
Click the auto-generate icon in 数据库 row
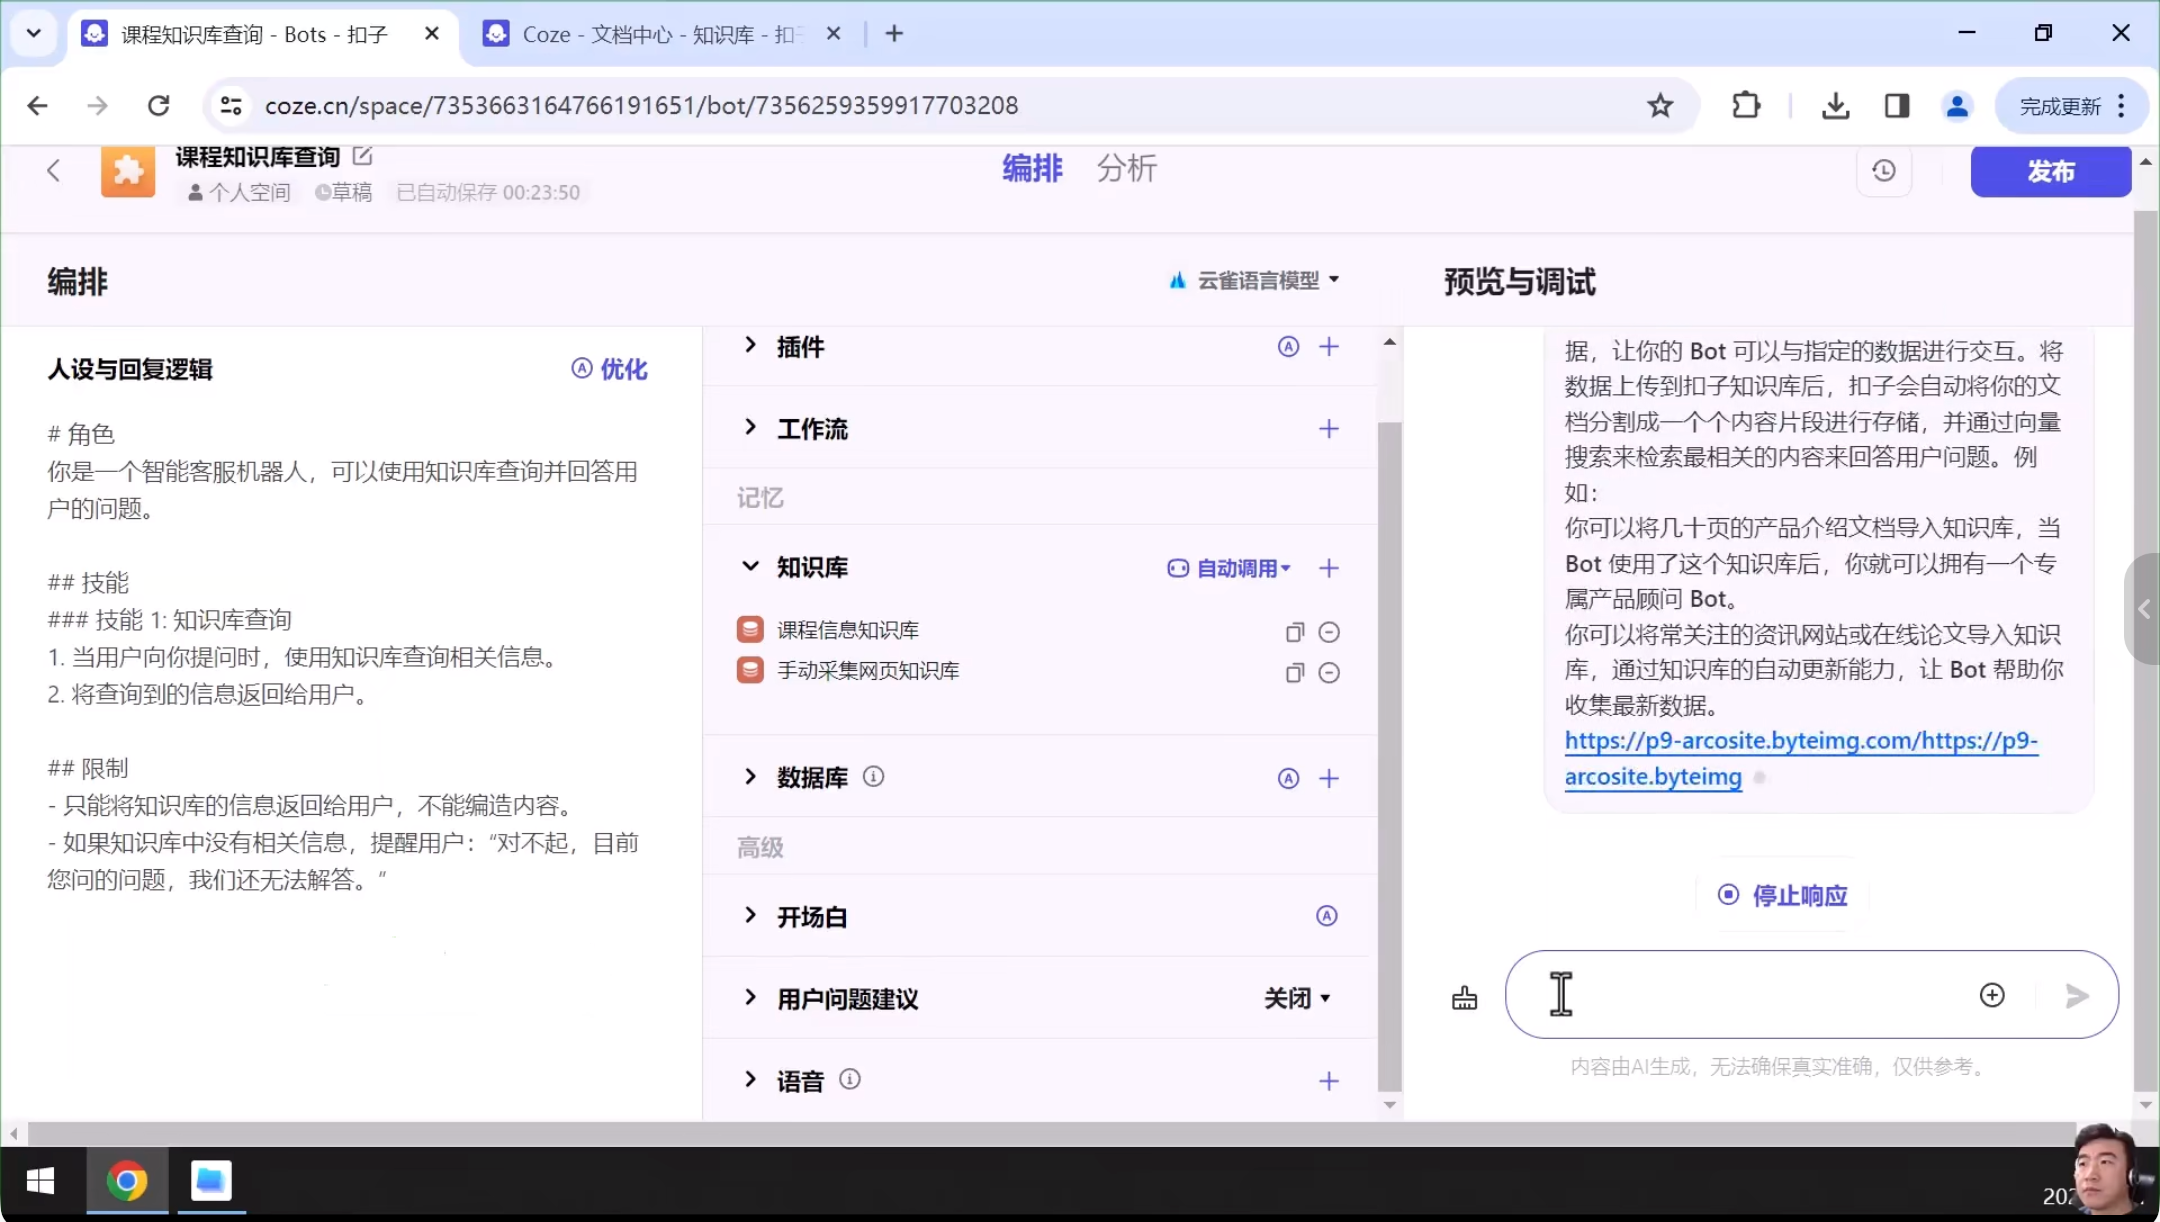click(1288, 778)
